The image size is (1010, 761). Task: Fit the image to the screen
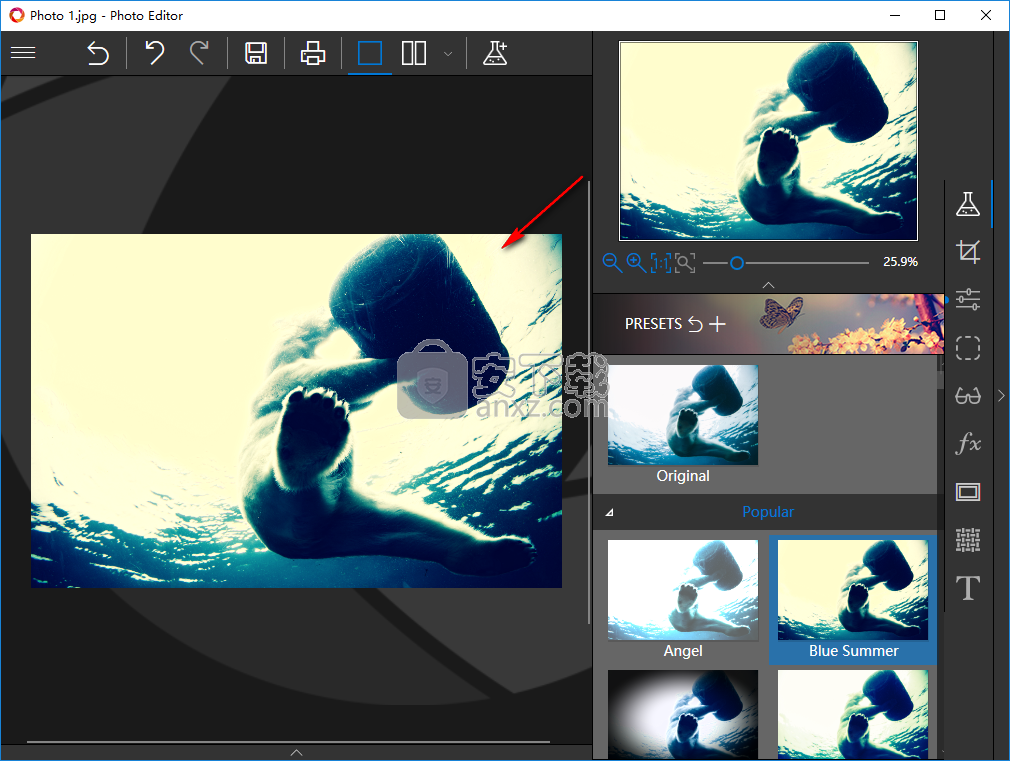(x=685, y=262)
